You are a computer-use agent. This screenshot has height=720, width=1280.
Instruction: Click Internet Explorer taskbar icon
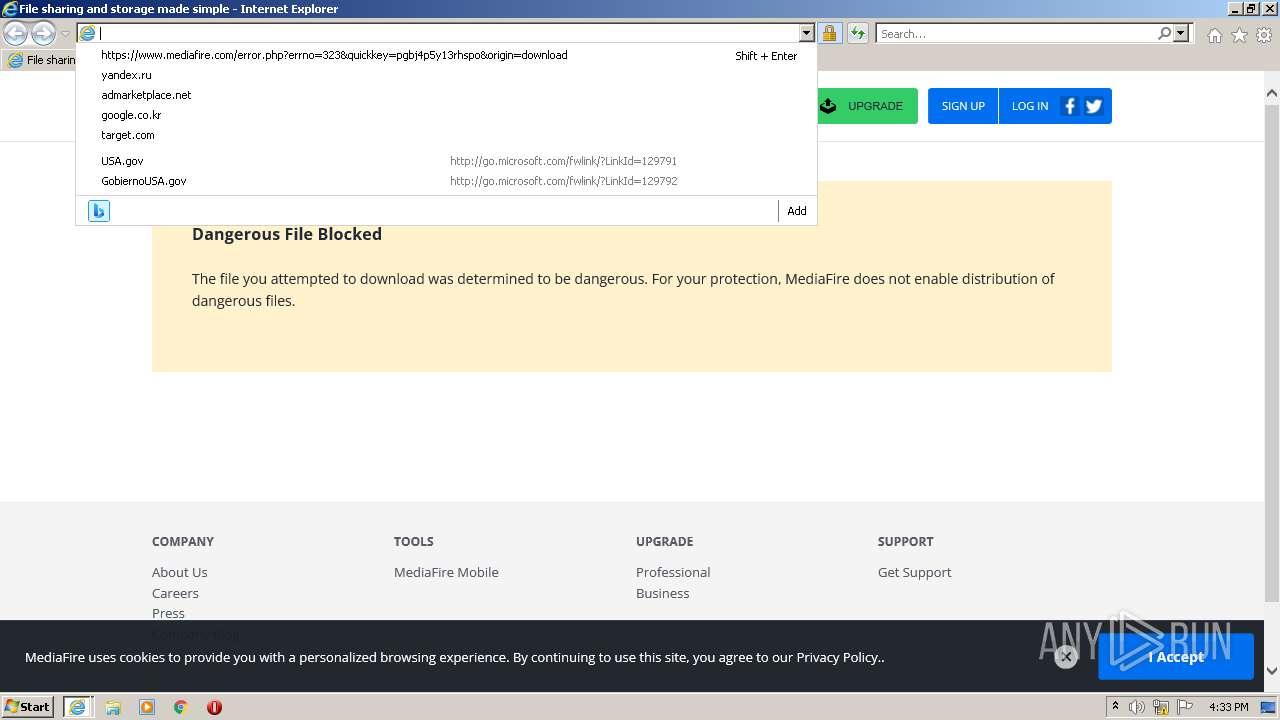pyautogui.click(x=78, y=707)
